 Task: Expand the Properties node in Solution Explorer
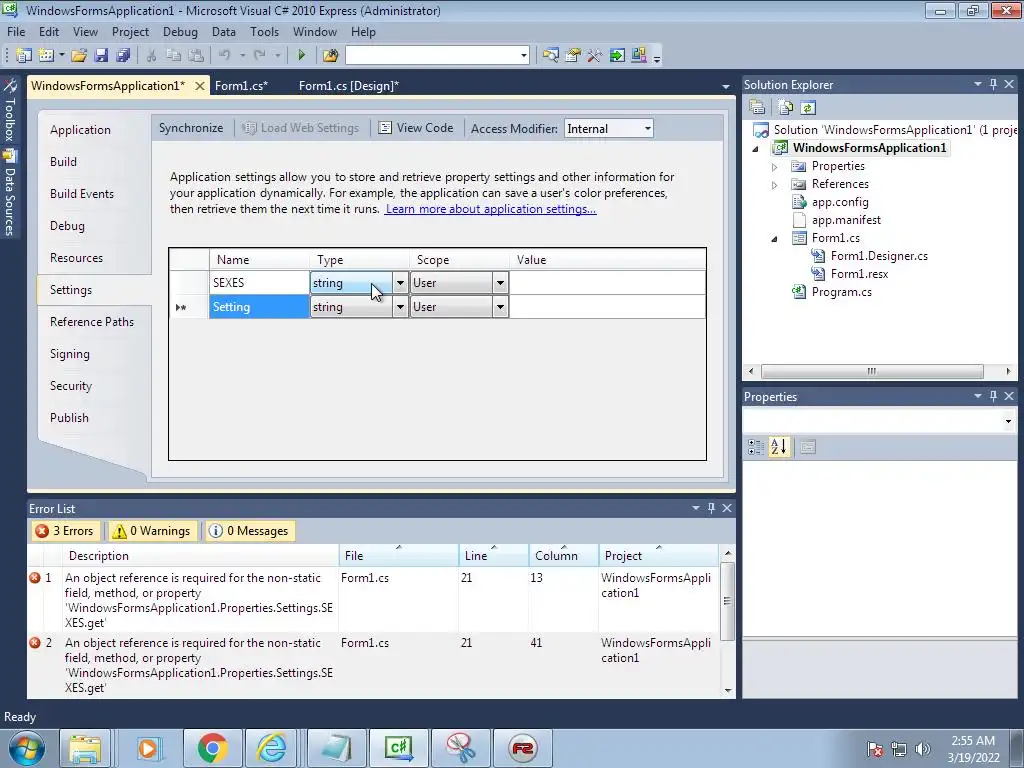[x=775, y=167]
